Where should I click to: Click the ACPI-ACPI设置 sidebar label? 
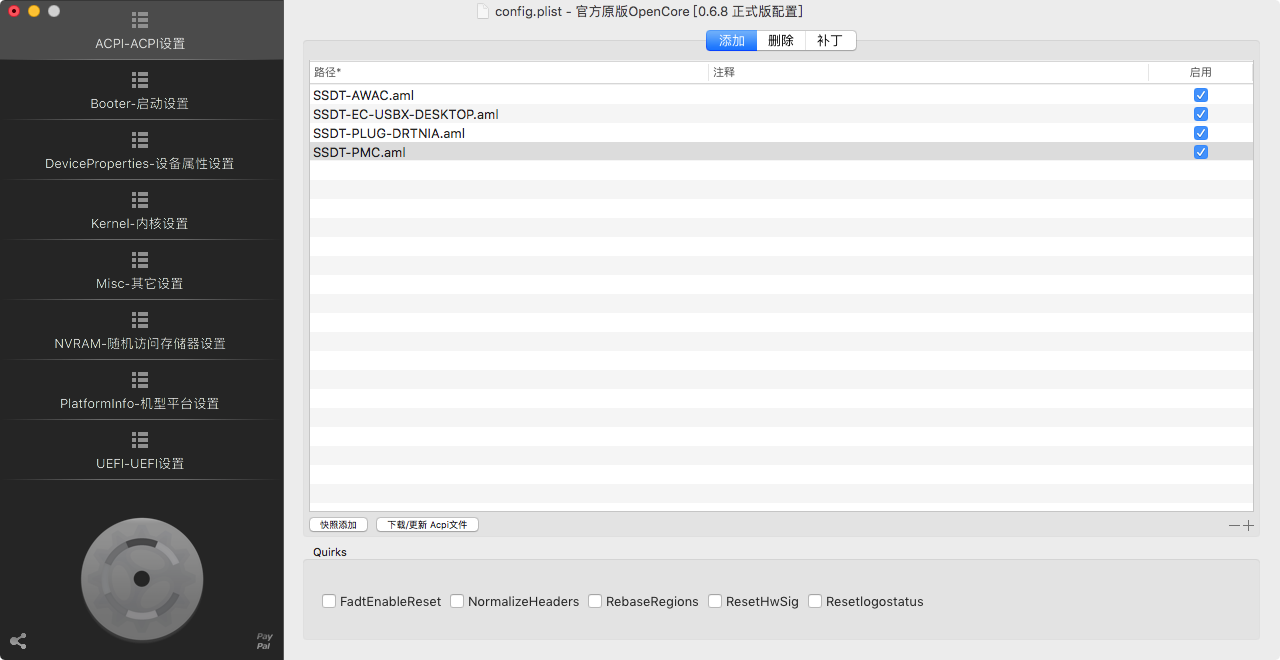coord(140,44)
